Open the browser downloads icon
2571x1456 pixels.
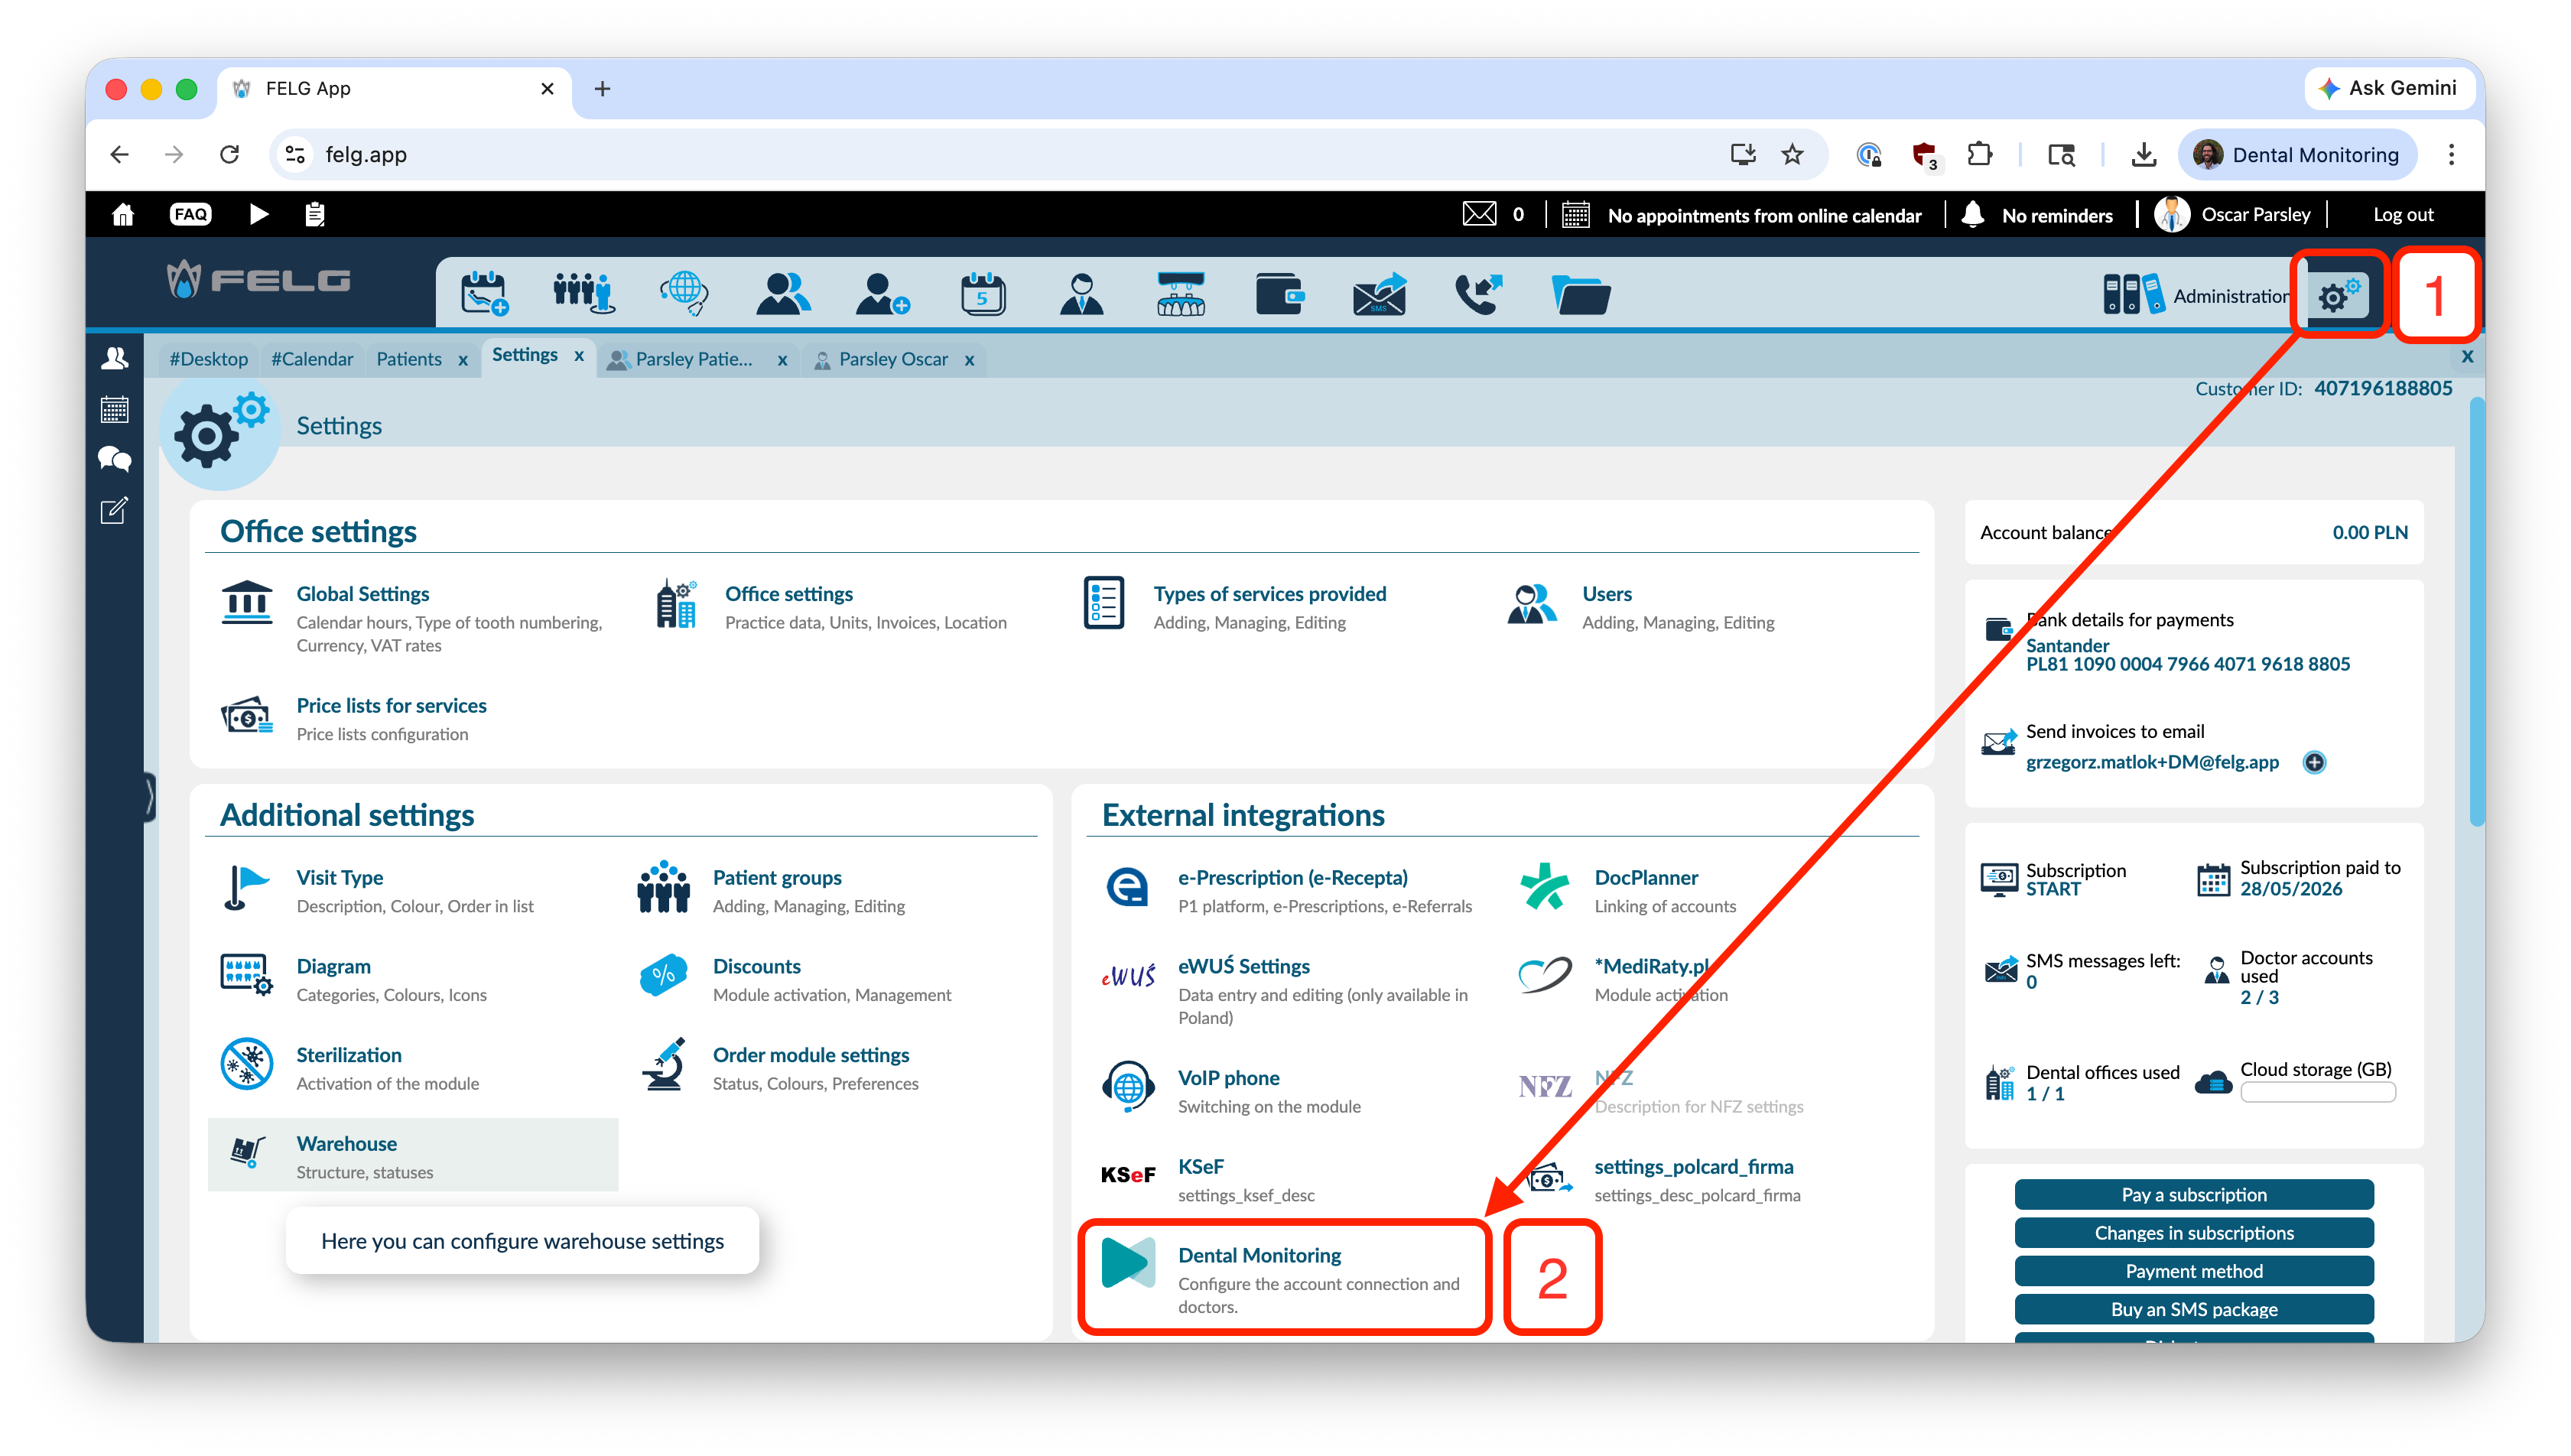click(2143, 154)
